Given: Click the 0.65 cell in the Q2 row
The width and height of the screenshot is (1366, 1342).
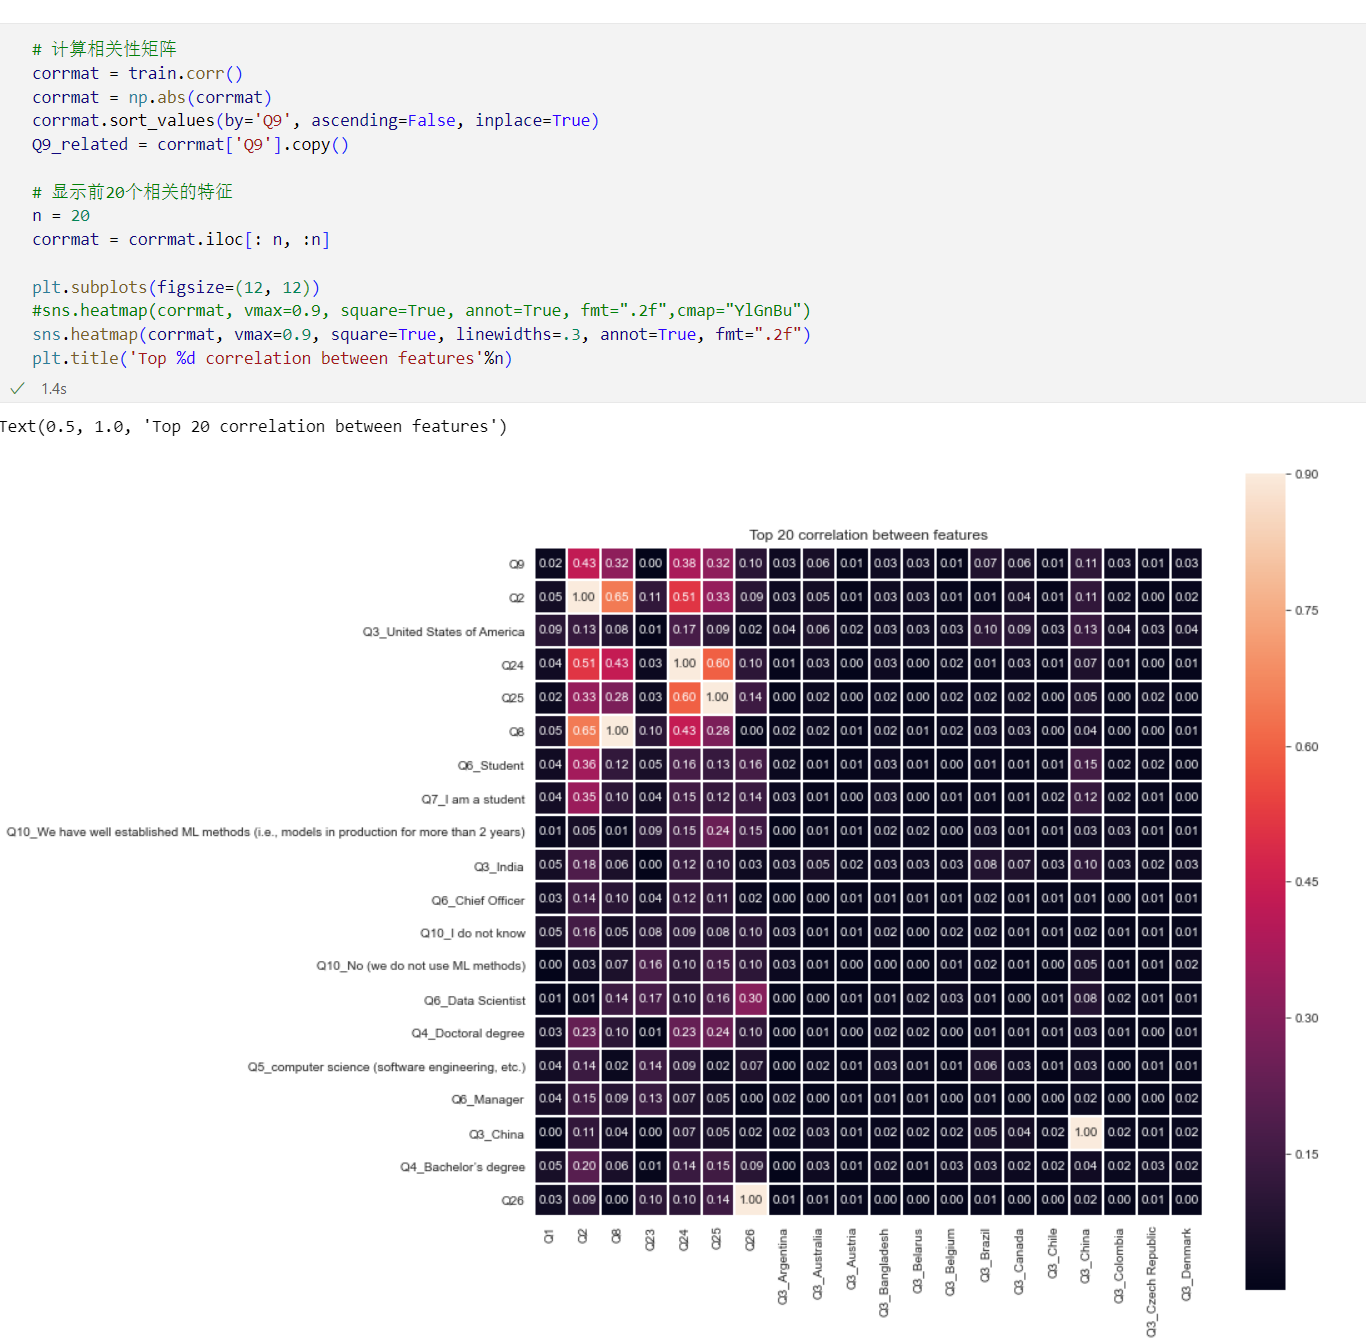Looking at the screenshot, I should 617,597.
